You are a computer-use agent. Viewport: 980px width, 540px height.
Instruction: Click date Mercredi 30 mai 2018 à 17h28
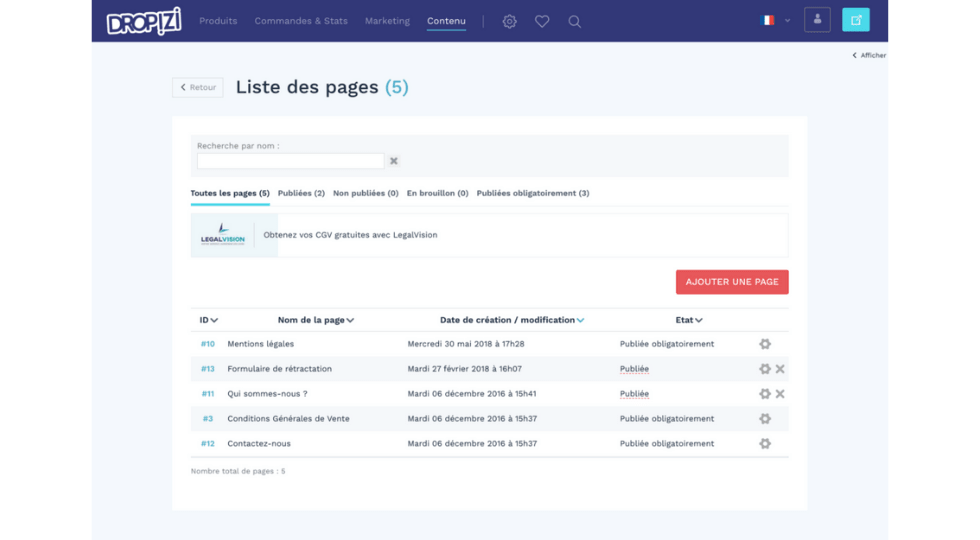pyautogui.click(x=466, y=344)
